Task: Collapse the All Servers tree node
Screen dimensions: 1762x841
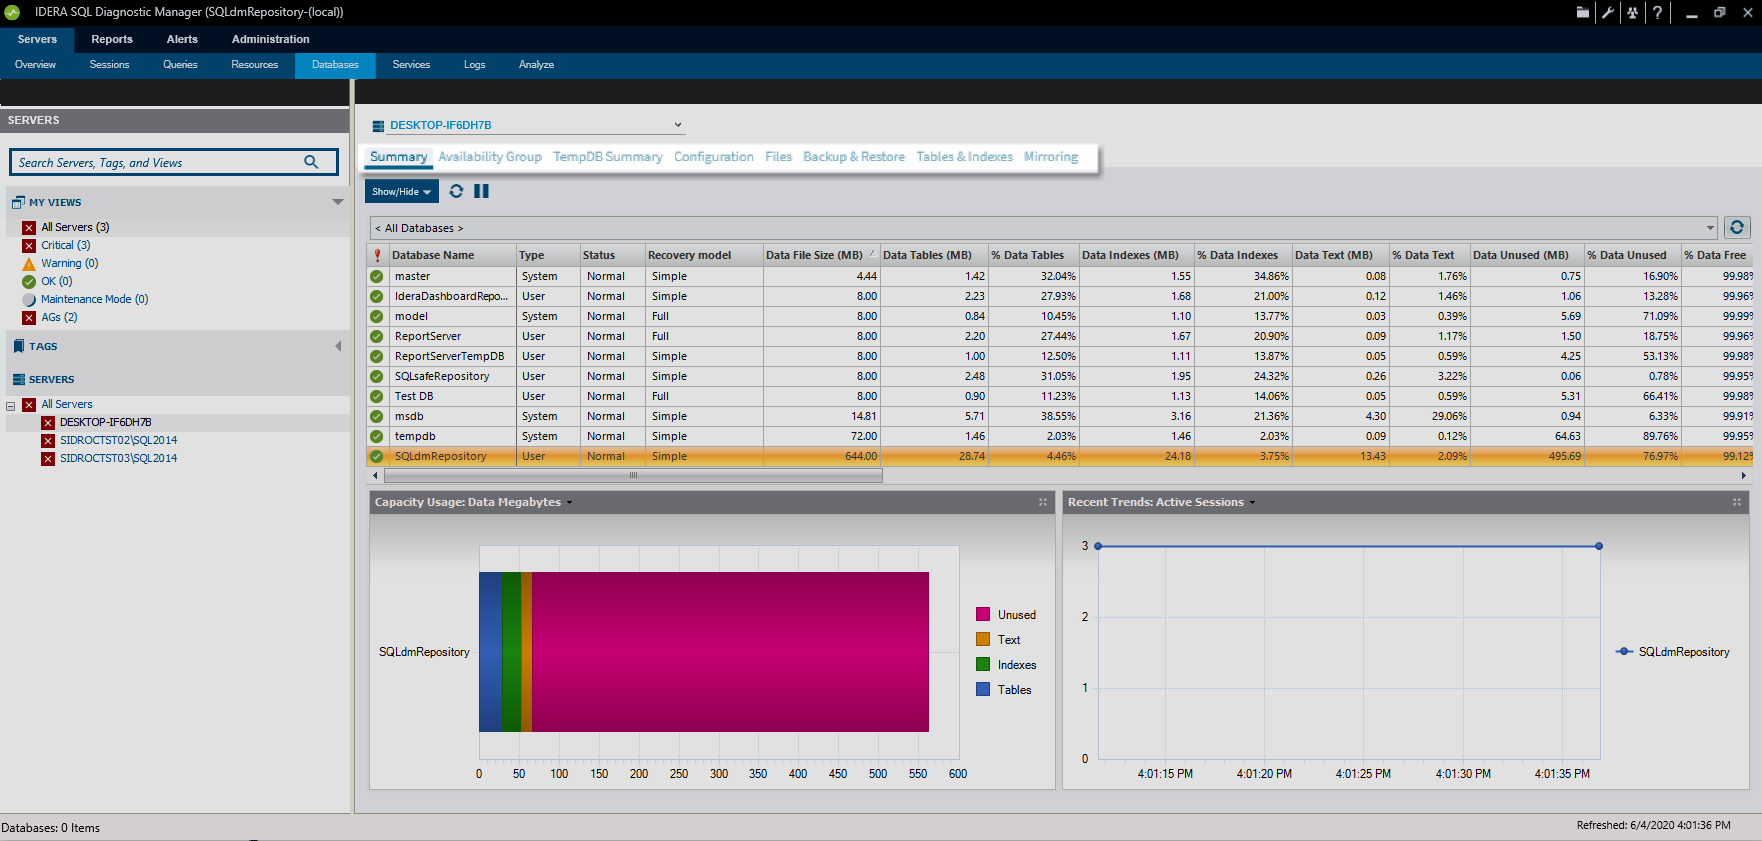Action: [11, 405]
